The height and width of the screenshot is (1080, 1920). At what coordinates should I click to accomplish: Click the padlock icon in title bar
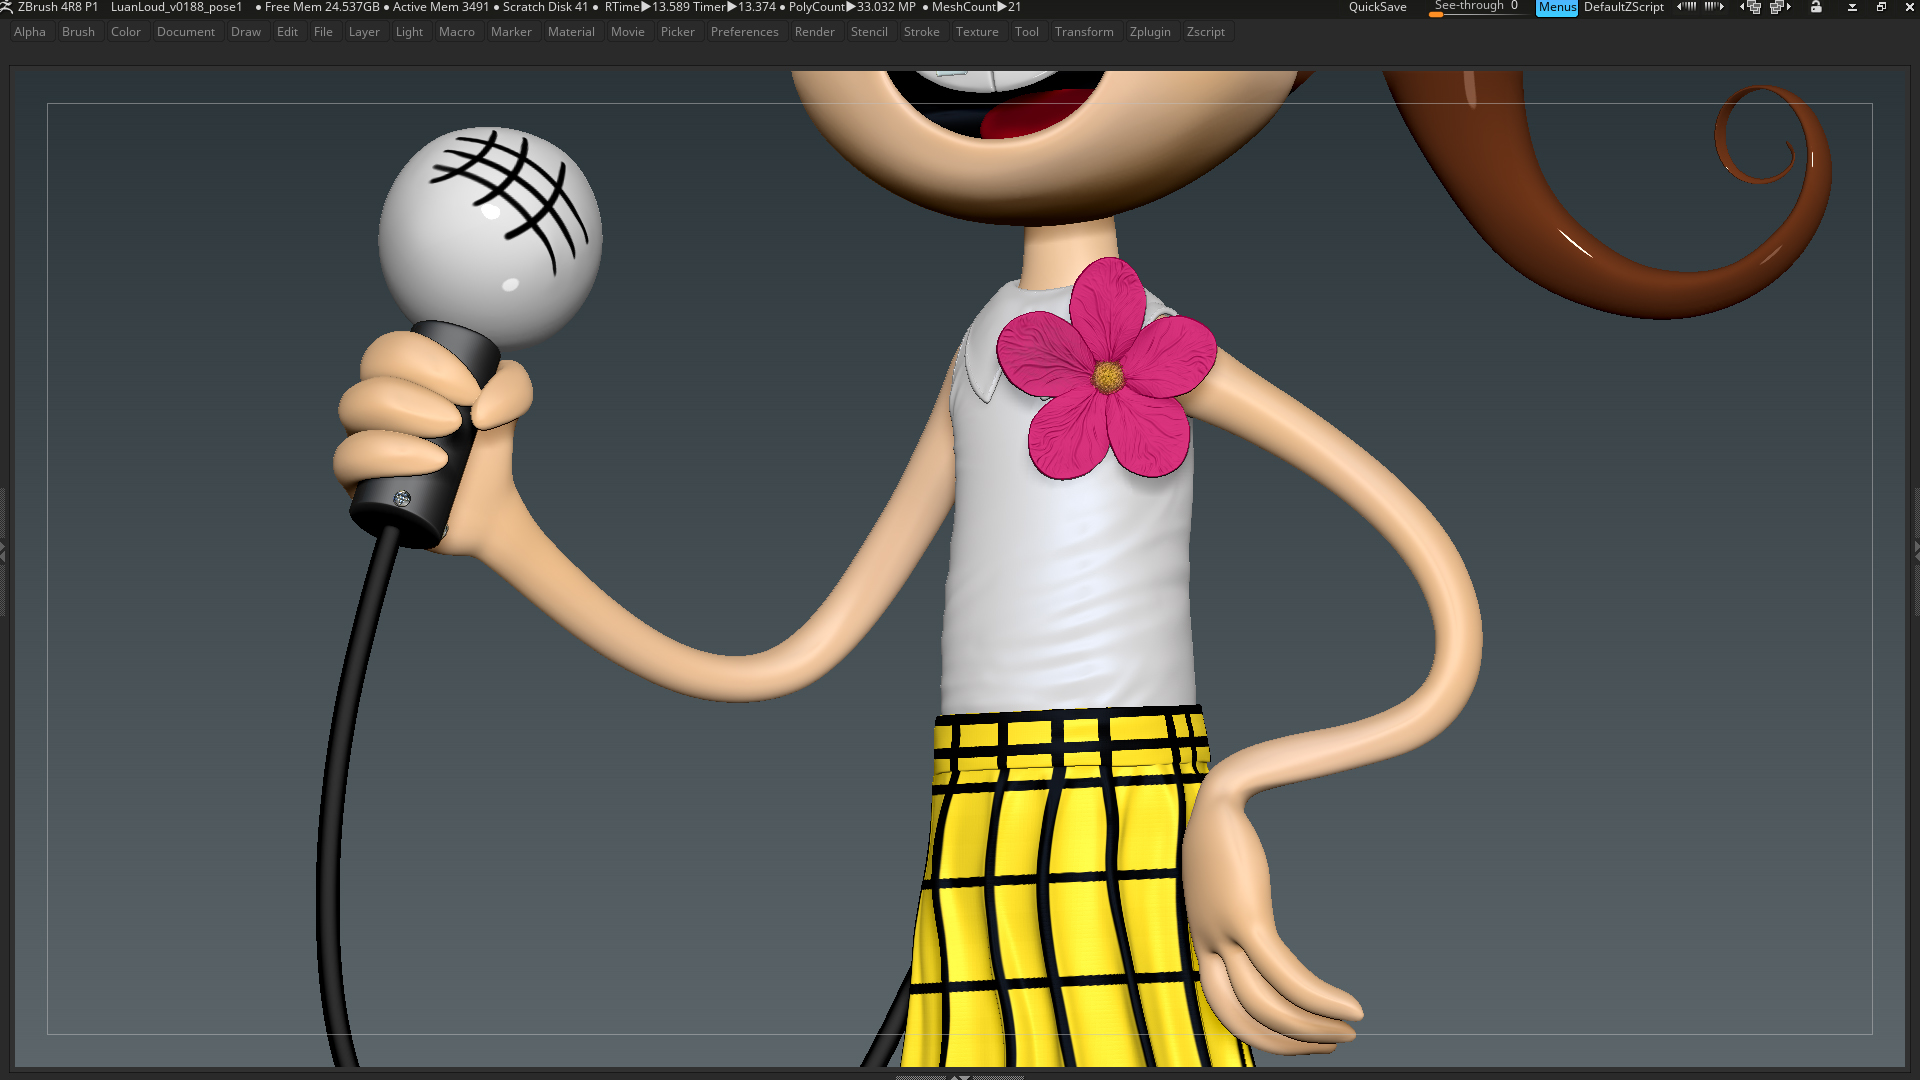[x=1816, y=7]
